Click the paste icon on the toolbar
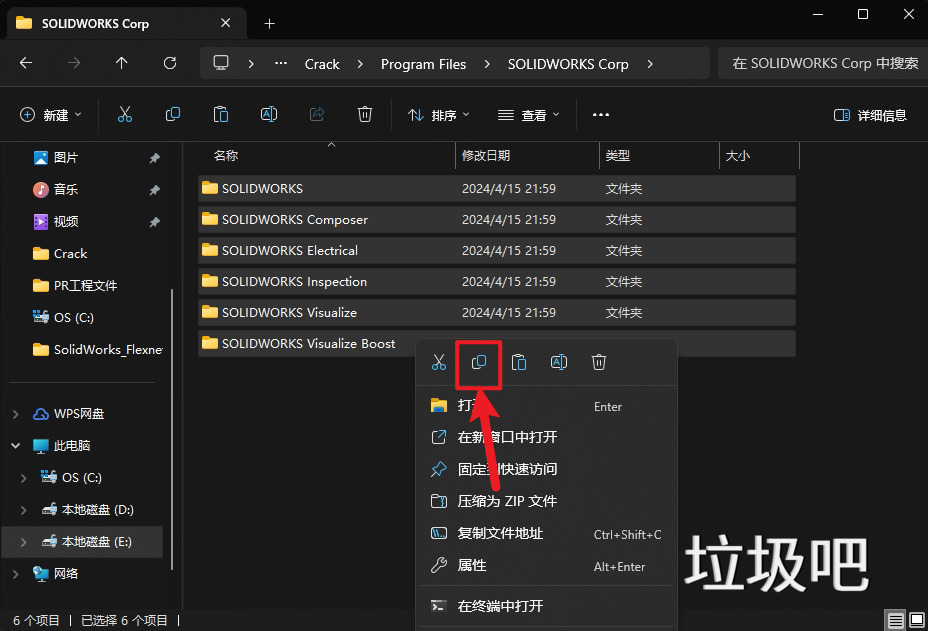The image size is (928, 631). [x=220, y=114]
